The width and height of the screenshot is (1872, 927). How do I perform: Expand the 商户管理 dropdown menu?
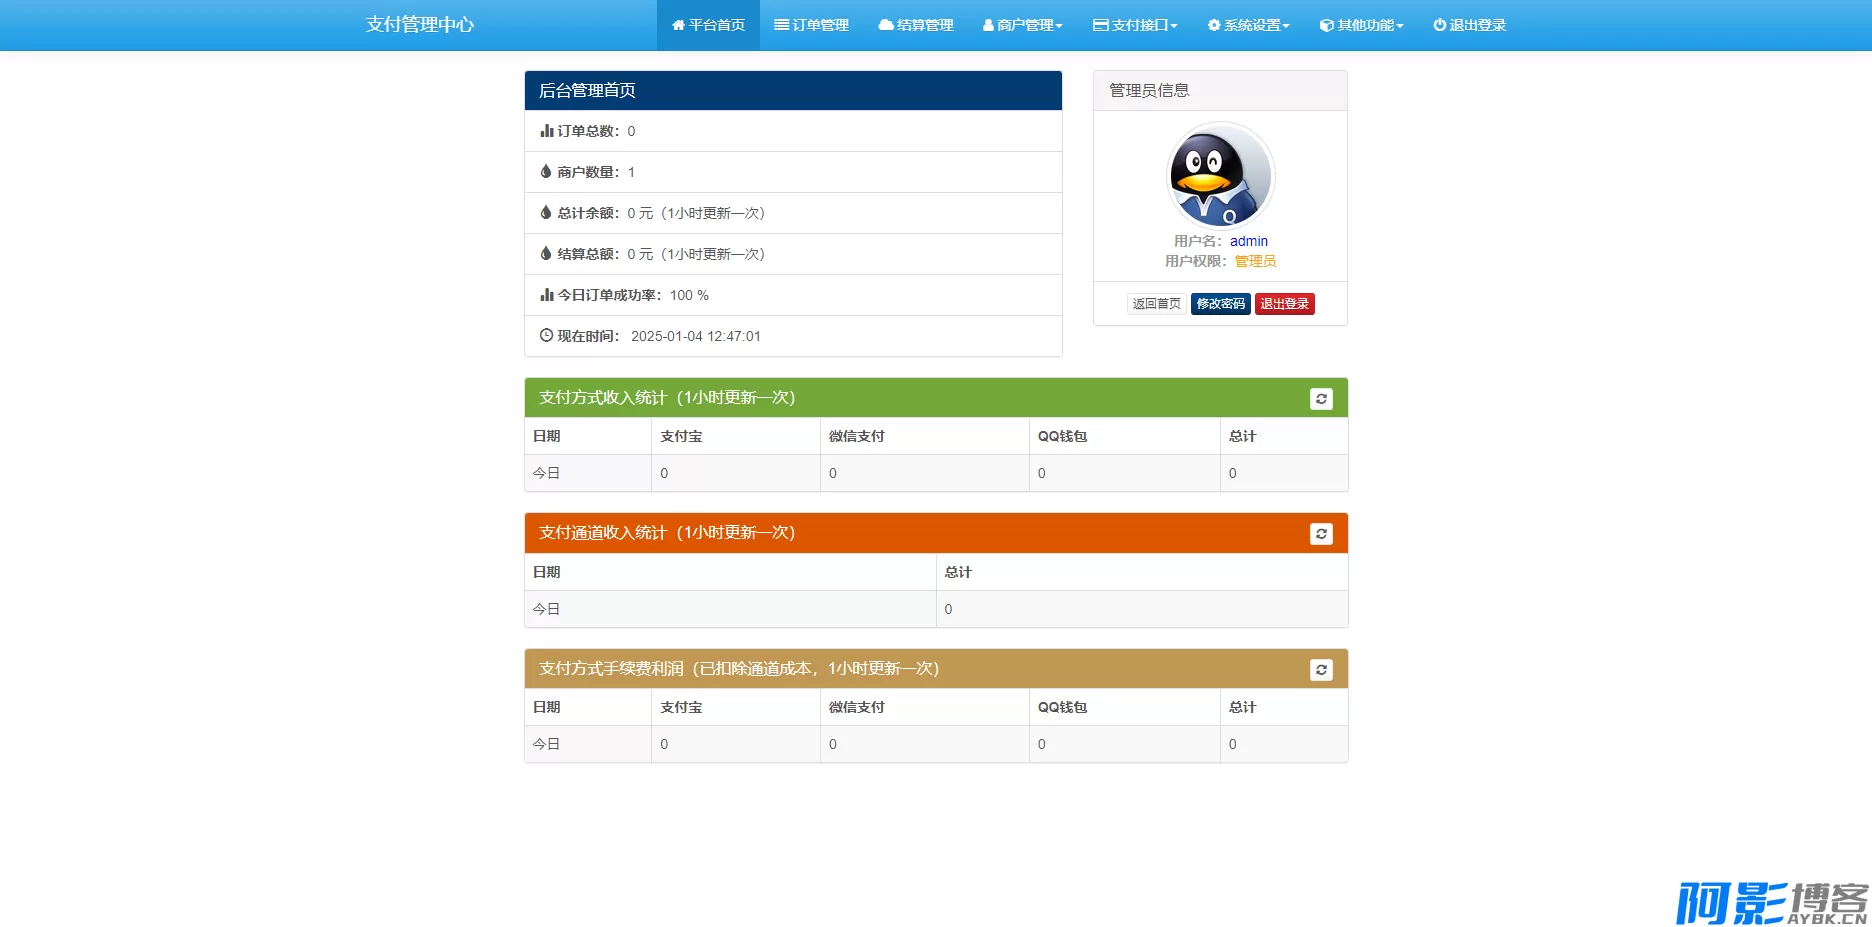[1022, 25]
